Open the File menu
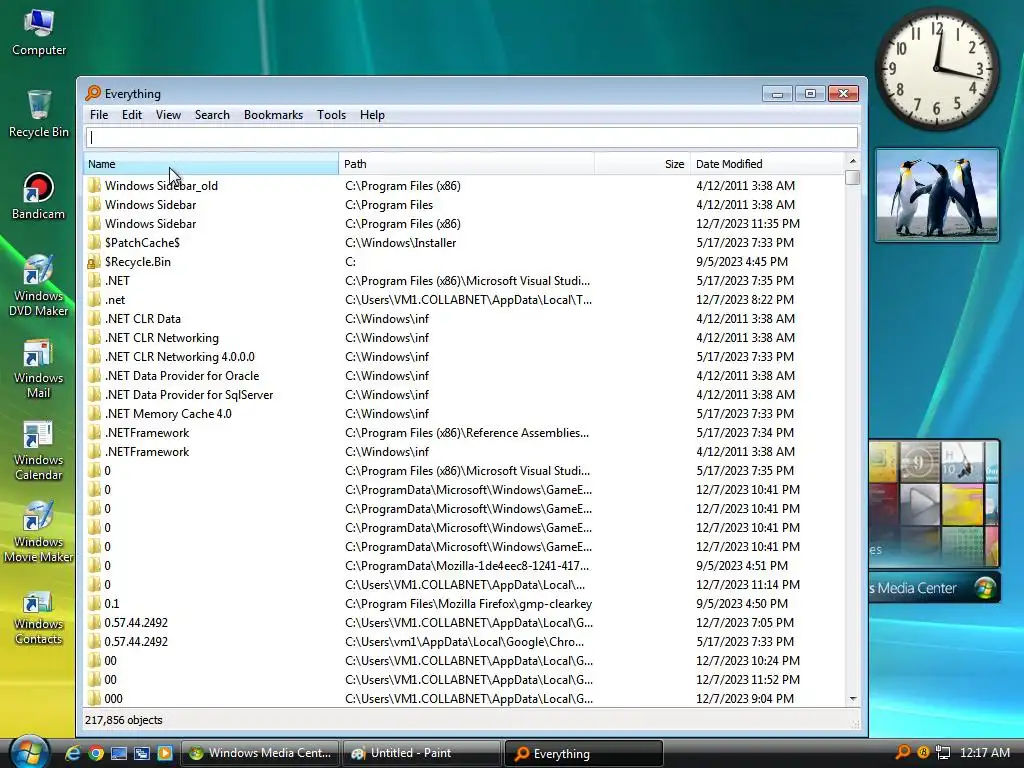Viewport: 1024px width, 768px height. [99, 115]
